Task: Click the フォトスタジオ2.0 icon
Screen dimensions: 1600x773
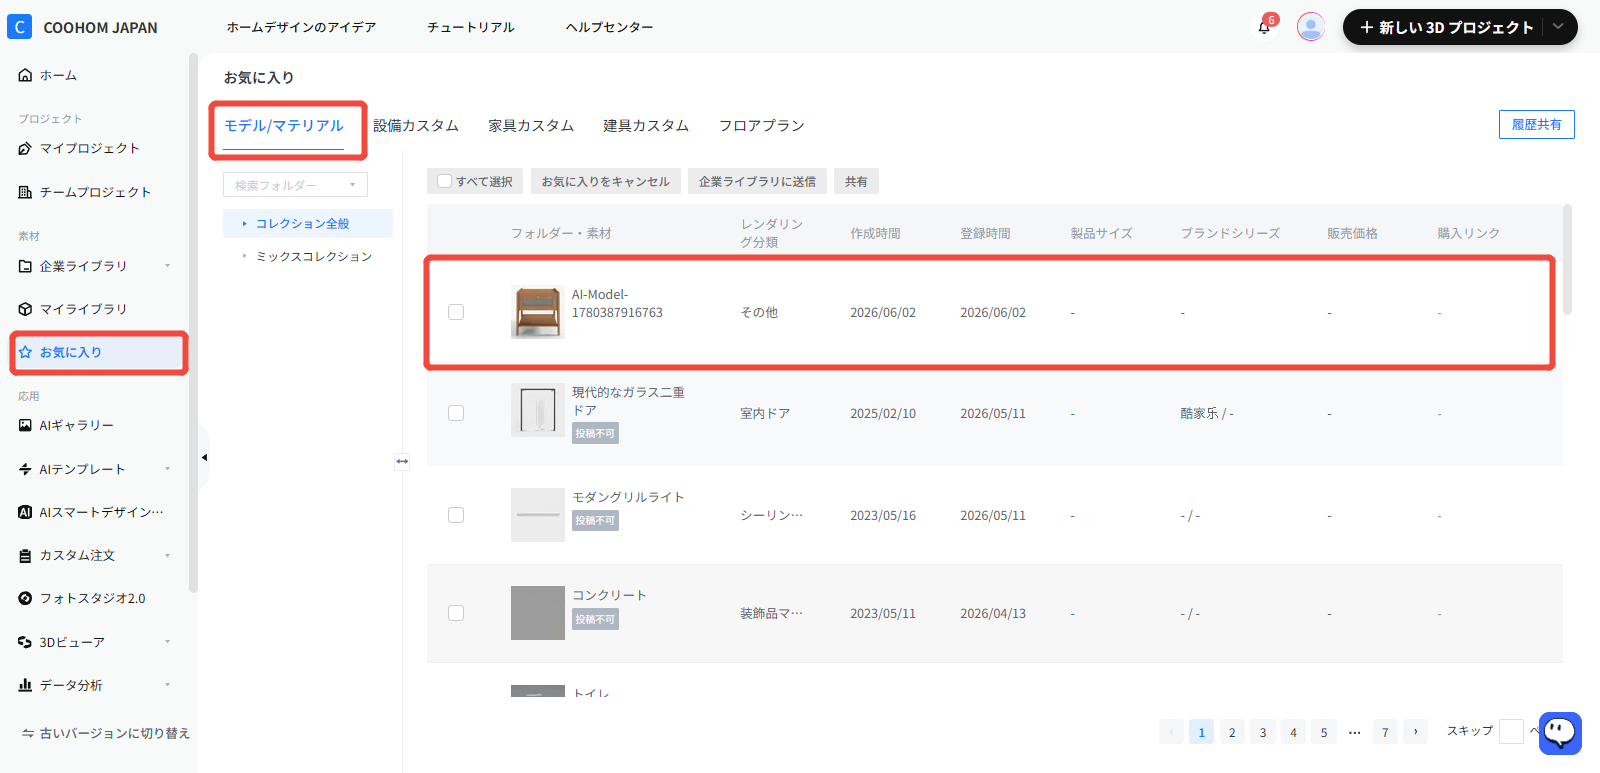Action: (x=25, y=598)
